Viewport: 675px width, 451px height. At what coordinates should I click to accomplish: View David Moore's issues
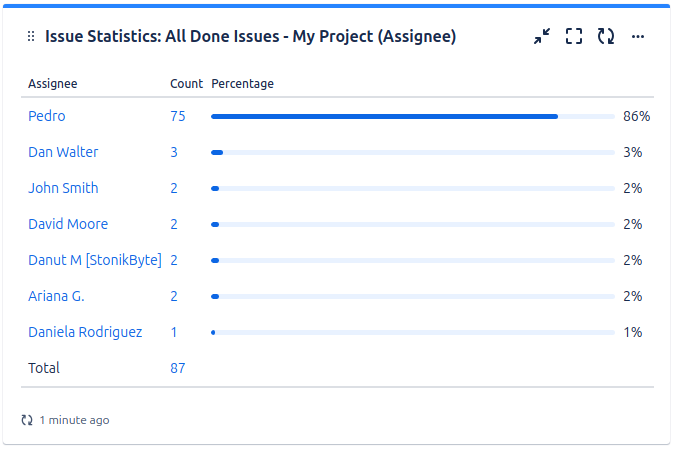(68, 224)
